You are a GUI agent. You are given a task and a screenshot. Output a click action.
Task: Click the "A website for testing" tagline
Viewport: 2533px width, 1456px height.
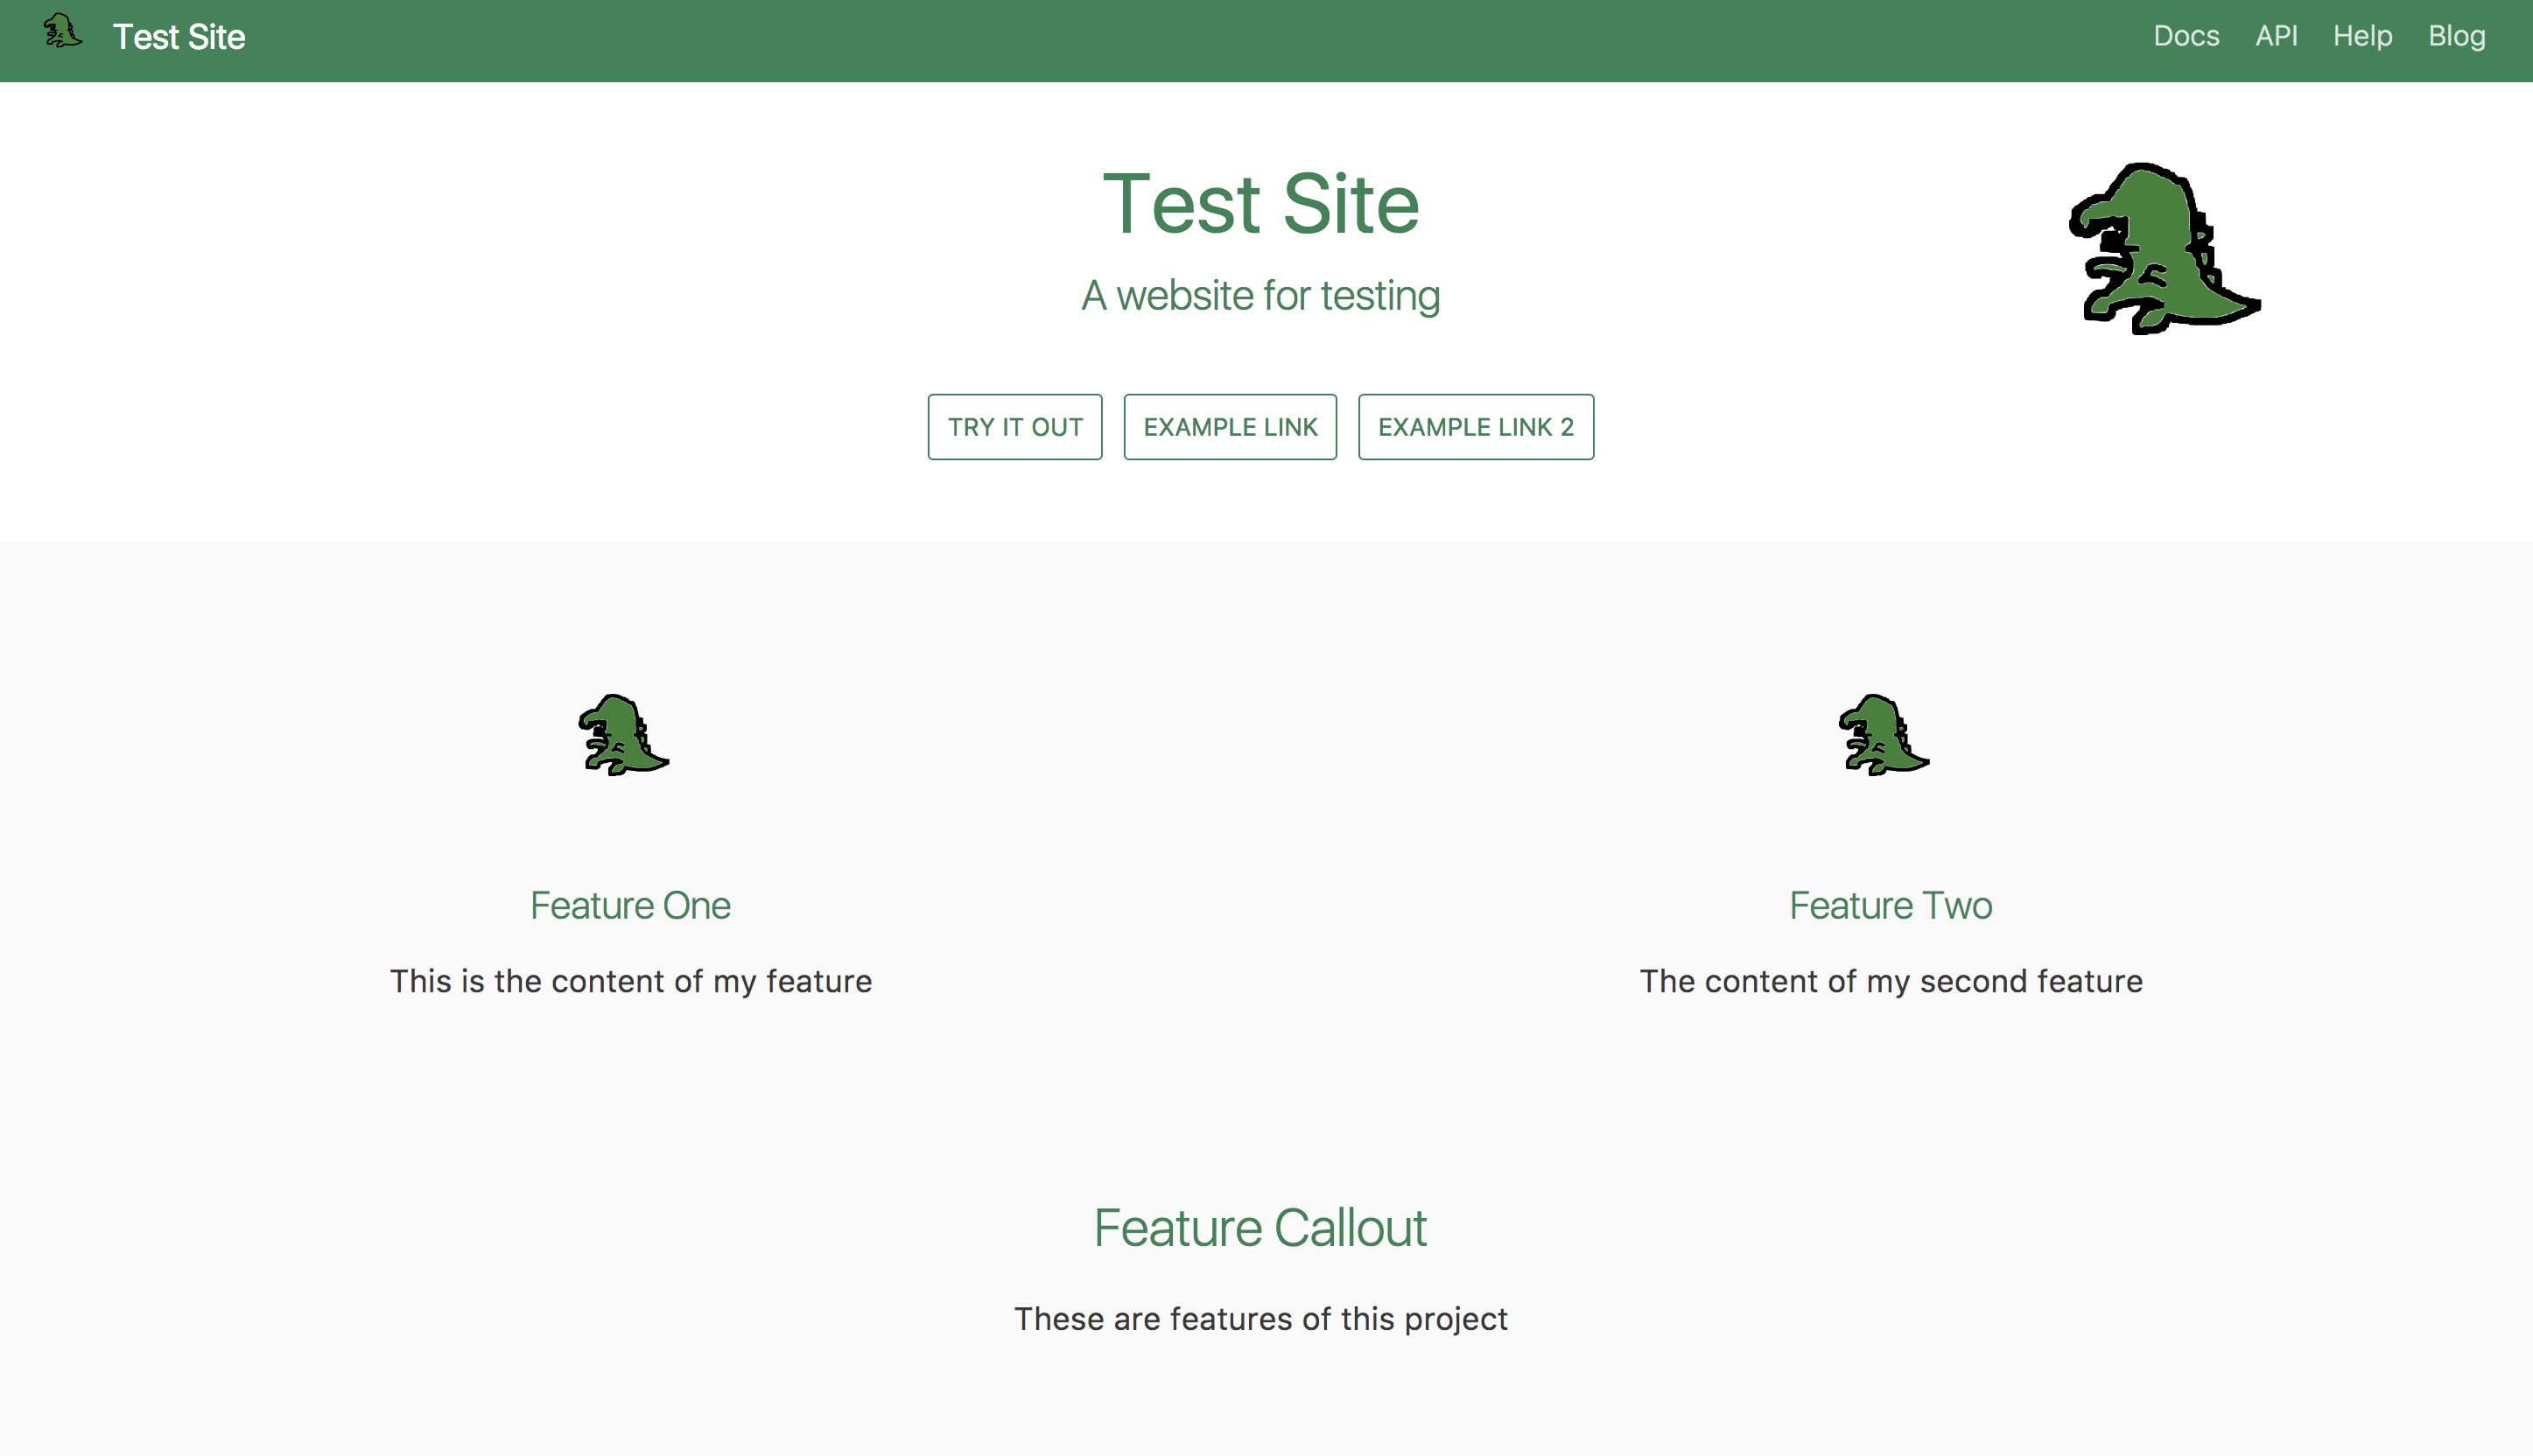[x=1260, y=295]
